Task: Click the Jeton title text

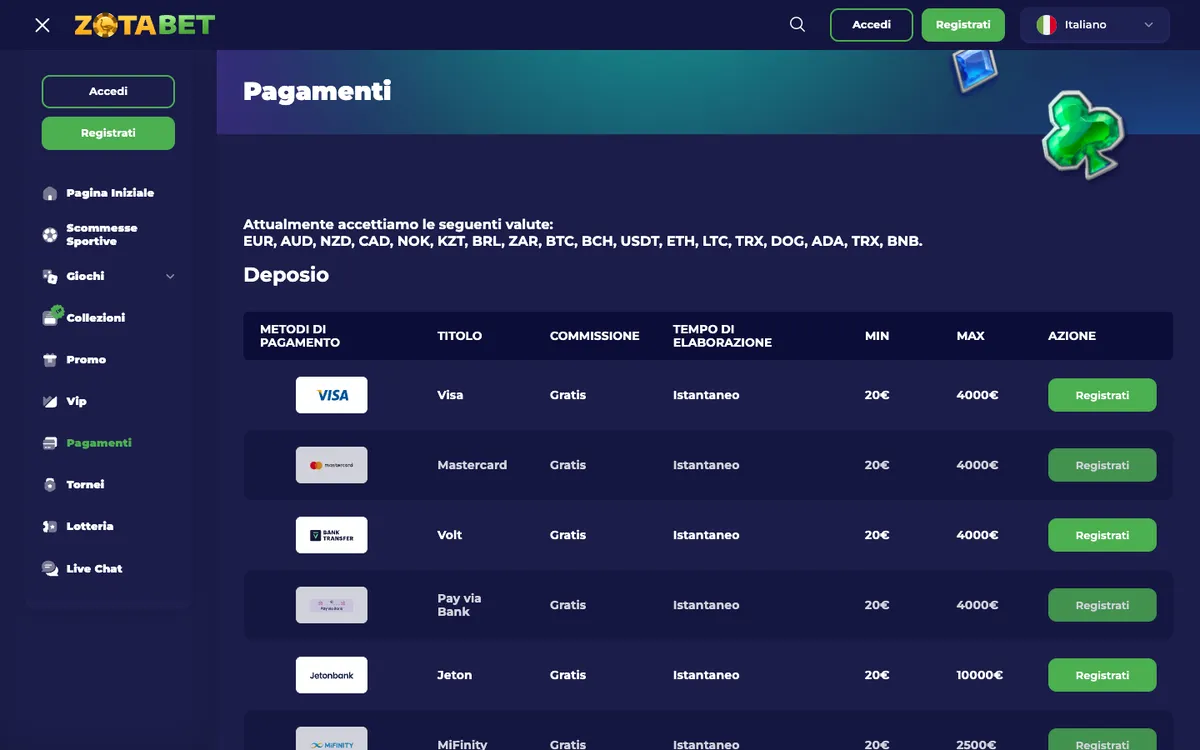Action: coord(454,675)
